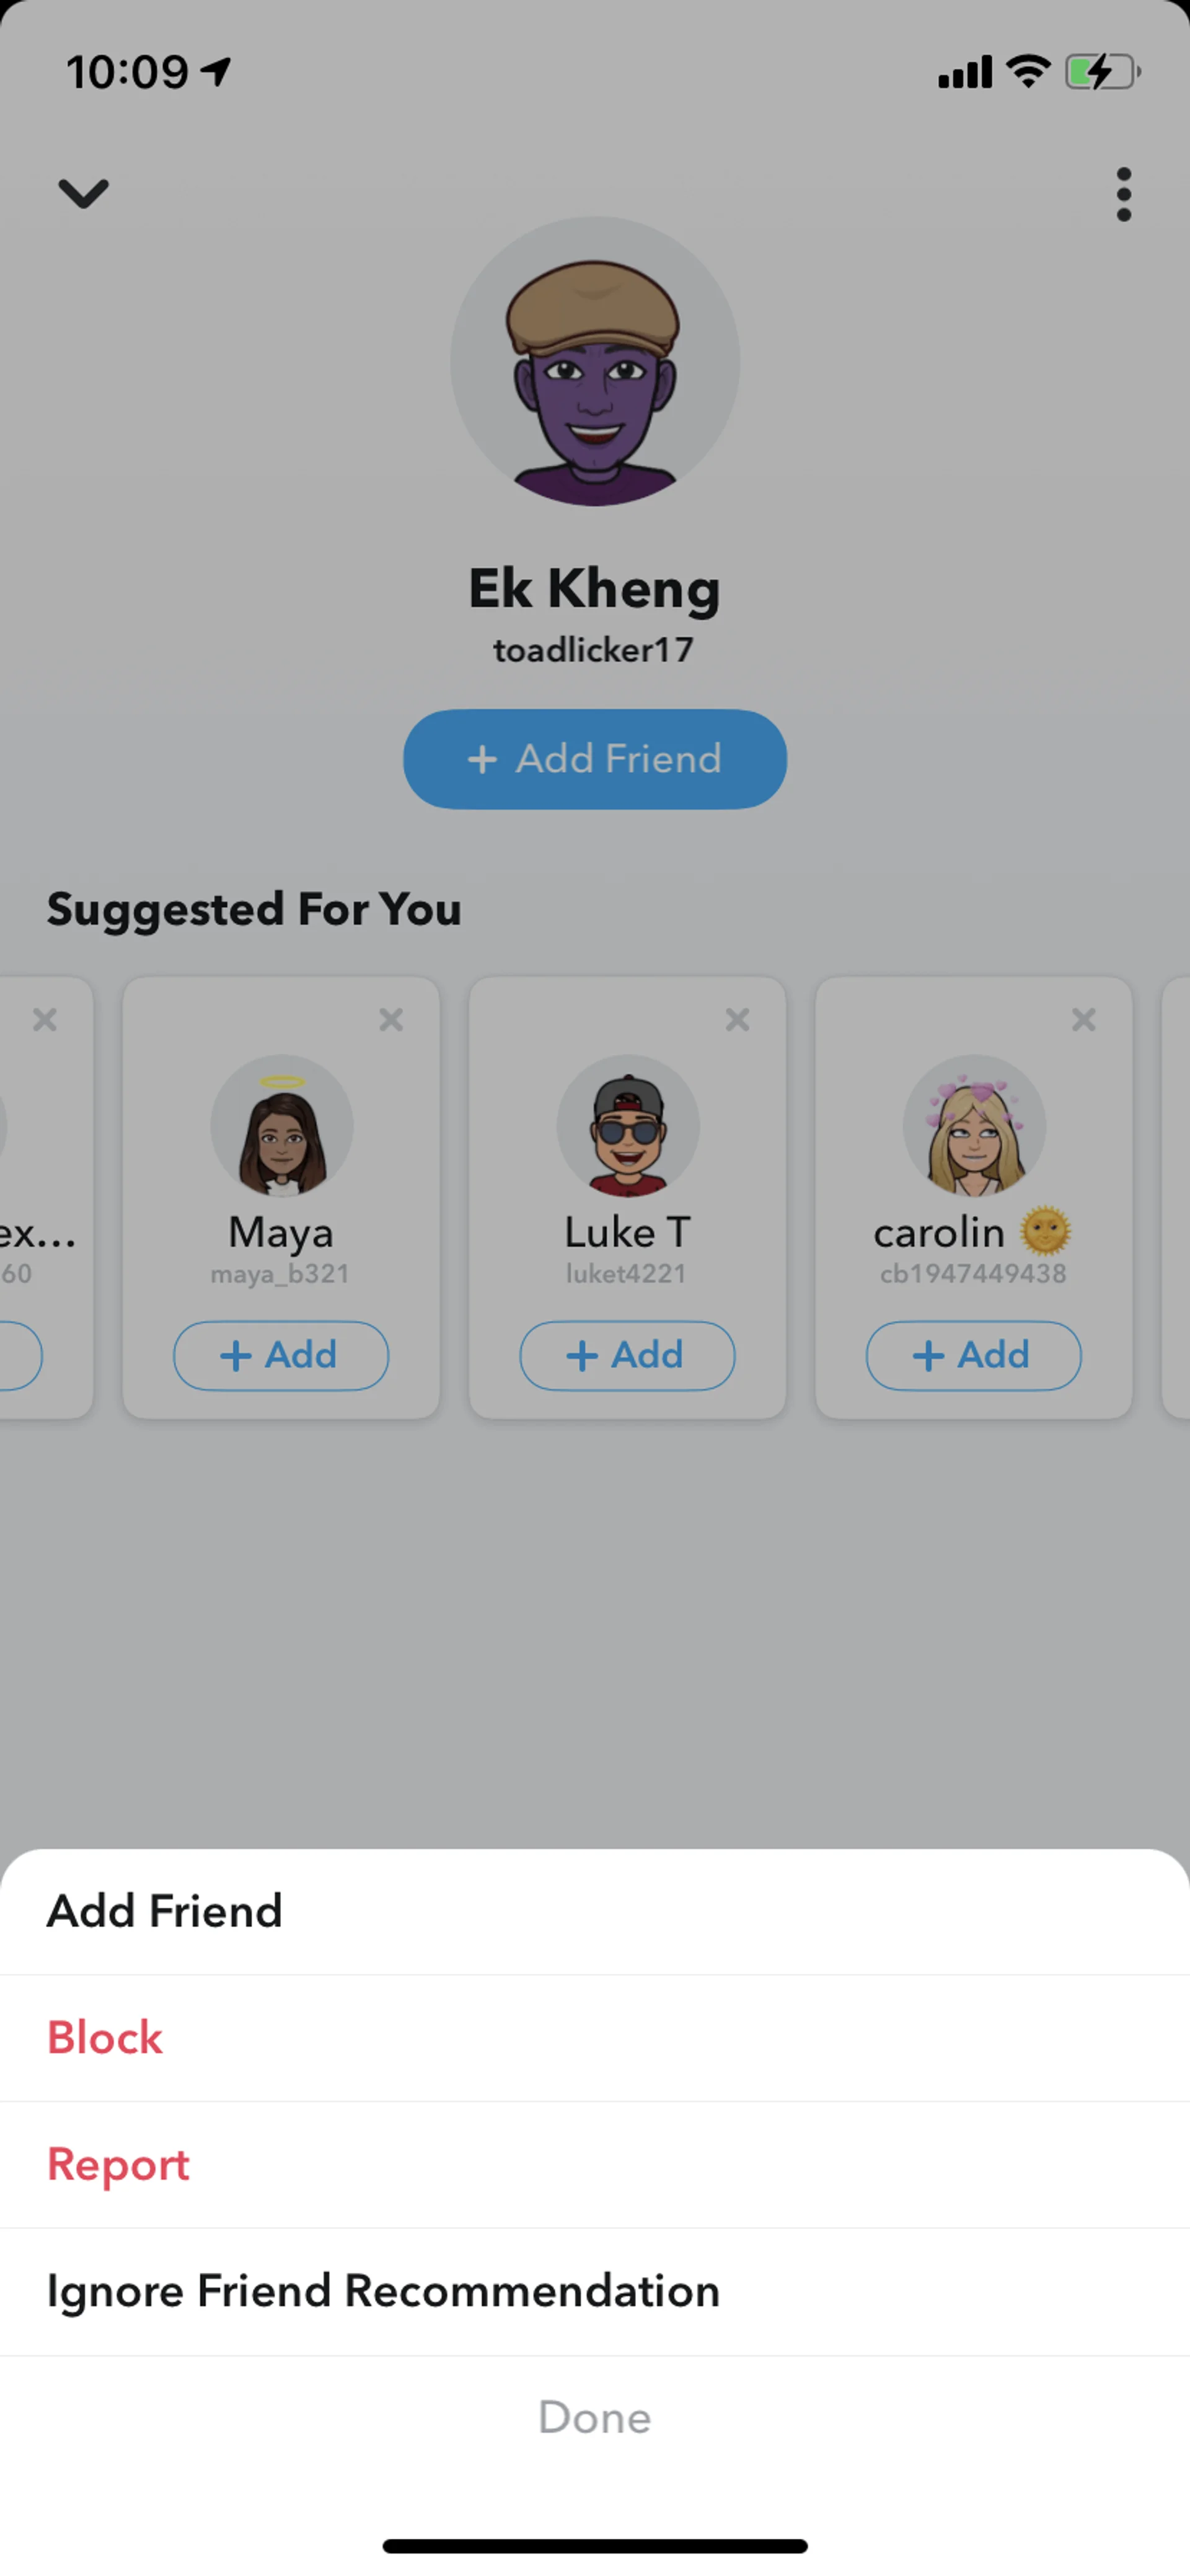The height and width of the screenshot is (2576, 1190).
Task: Dismiss the partially visible leftmost suggestion
Action: 45,1019
